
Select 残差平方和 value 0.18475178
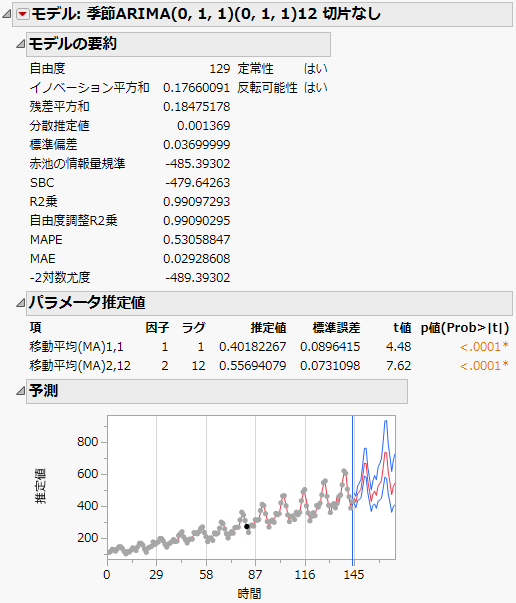click(x=196, y=107)
